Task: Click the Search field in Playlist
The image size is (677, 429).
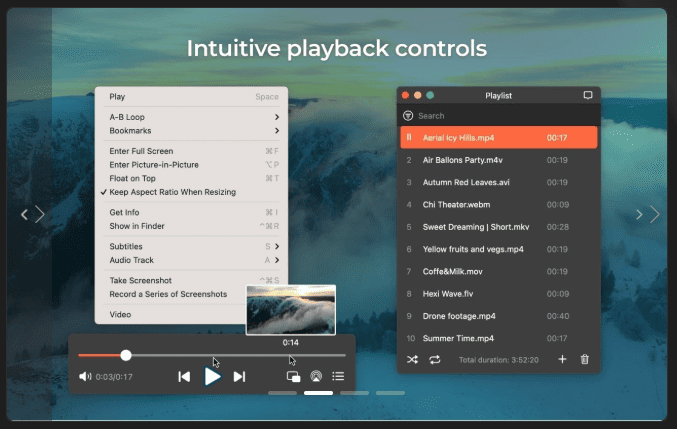Action: [499, 116]
